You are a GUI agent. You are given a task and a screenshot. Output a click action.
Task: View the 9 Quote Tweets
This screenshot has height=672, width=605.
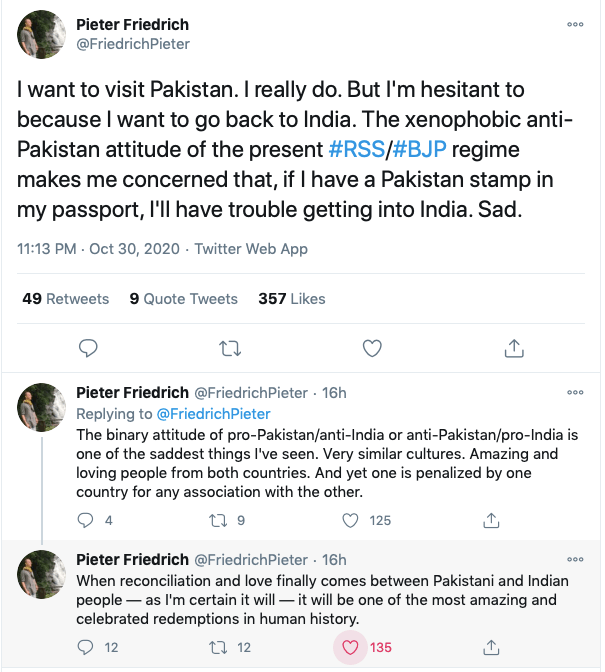pos(183,298)
